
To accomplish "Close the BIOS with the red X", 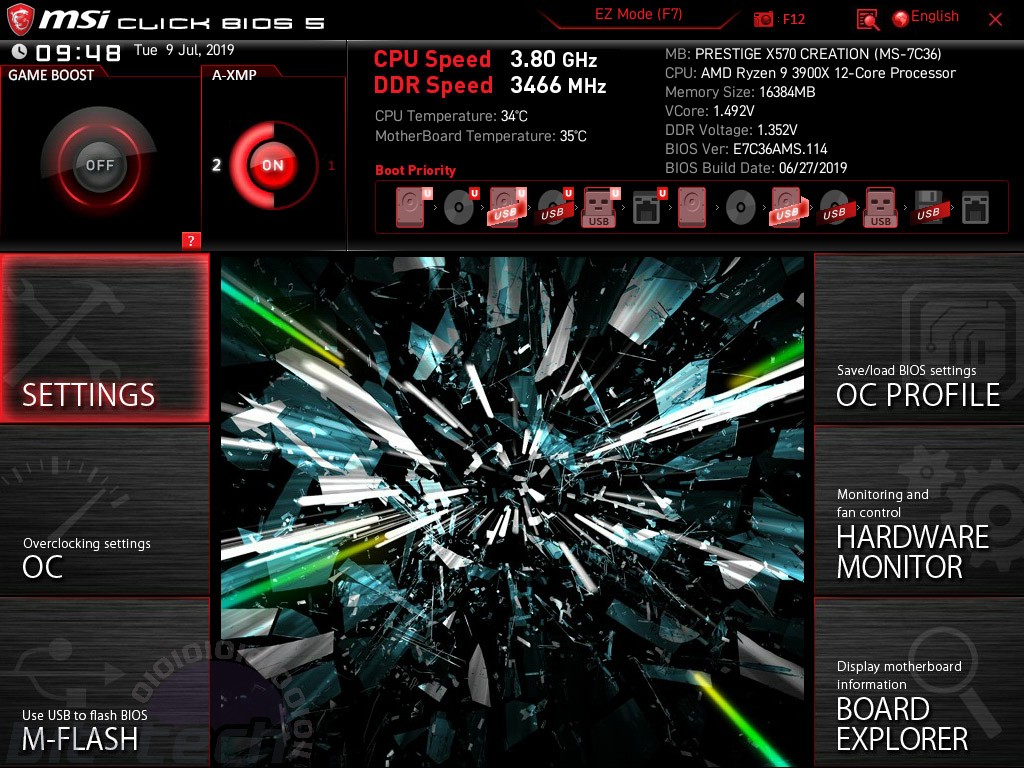I will point(995,20).
